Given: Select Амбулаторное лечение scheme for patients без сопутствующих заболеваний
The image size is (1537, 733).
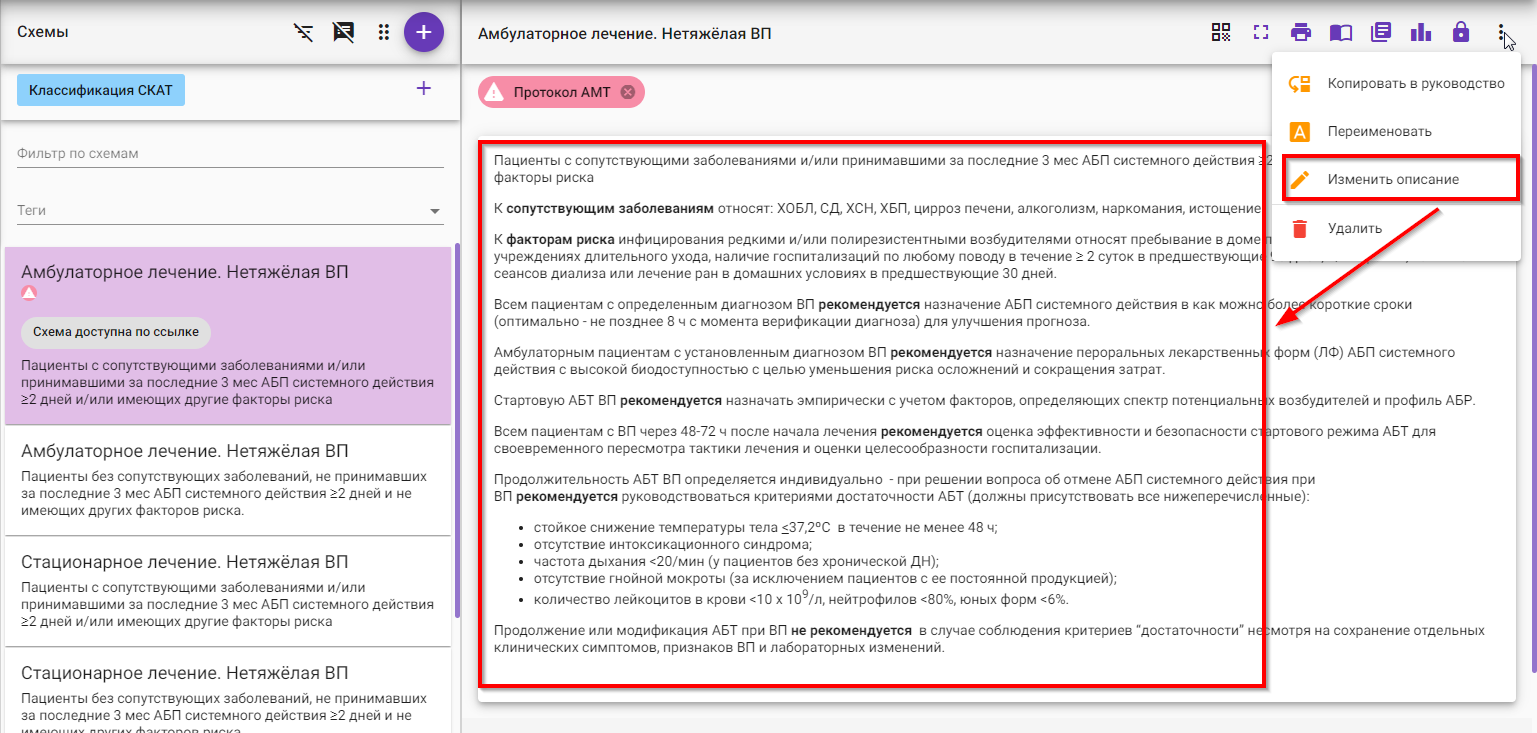Looking at the screenshot, I should click(228, 480).
